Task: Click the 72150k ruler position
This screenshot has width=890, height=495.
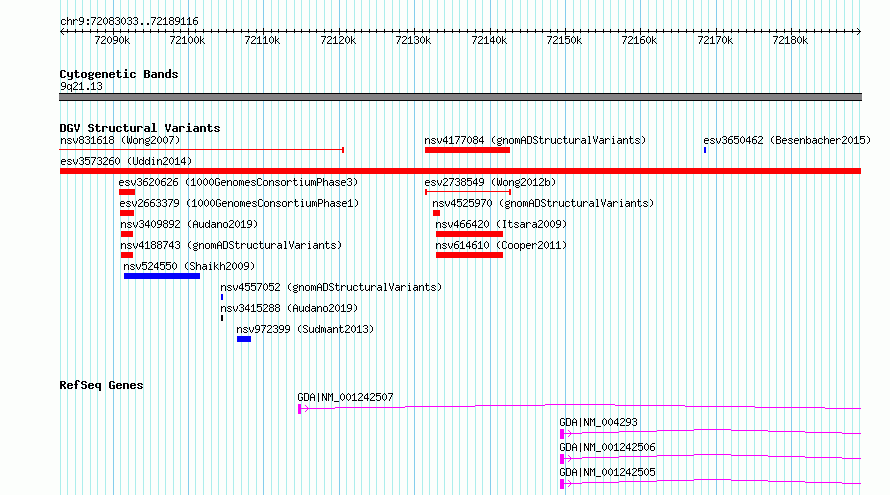Action: [564, 40]
